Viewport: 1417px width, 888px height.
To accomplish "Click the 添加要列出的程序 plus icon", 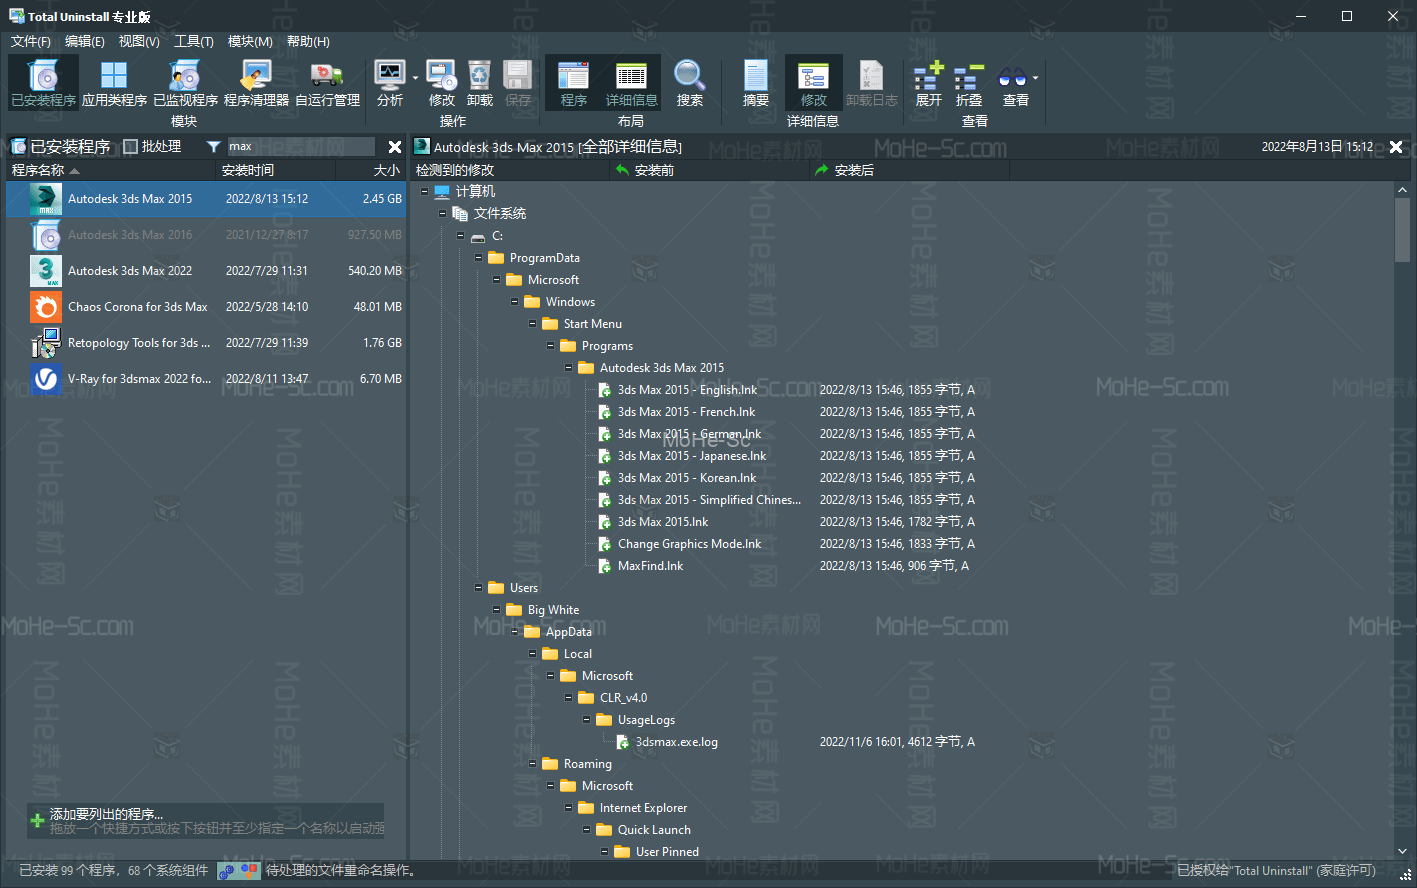I will [x=37, y=821].
